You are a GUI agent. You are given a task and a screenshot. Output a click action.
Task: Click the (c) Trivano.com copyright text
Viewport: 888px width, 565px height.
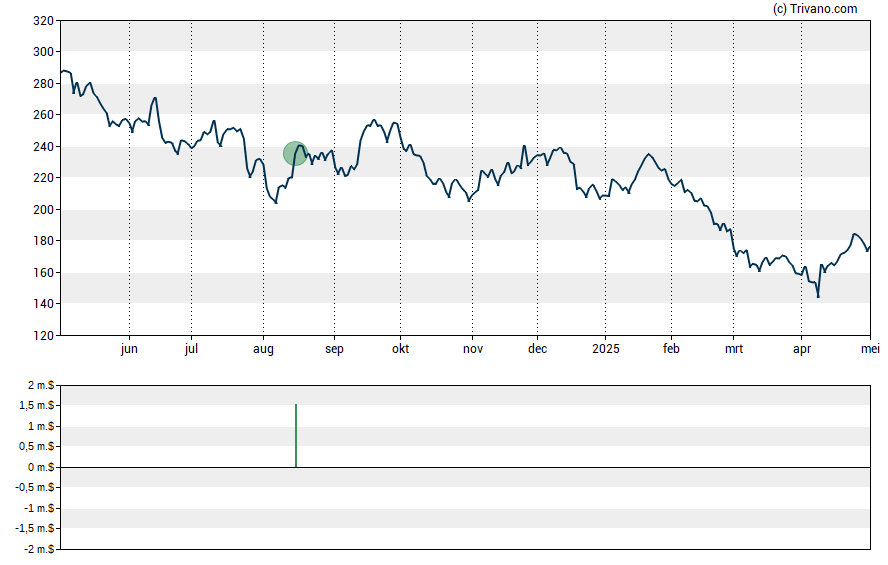(x=815, y=8)
